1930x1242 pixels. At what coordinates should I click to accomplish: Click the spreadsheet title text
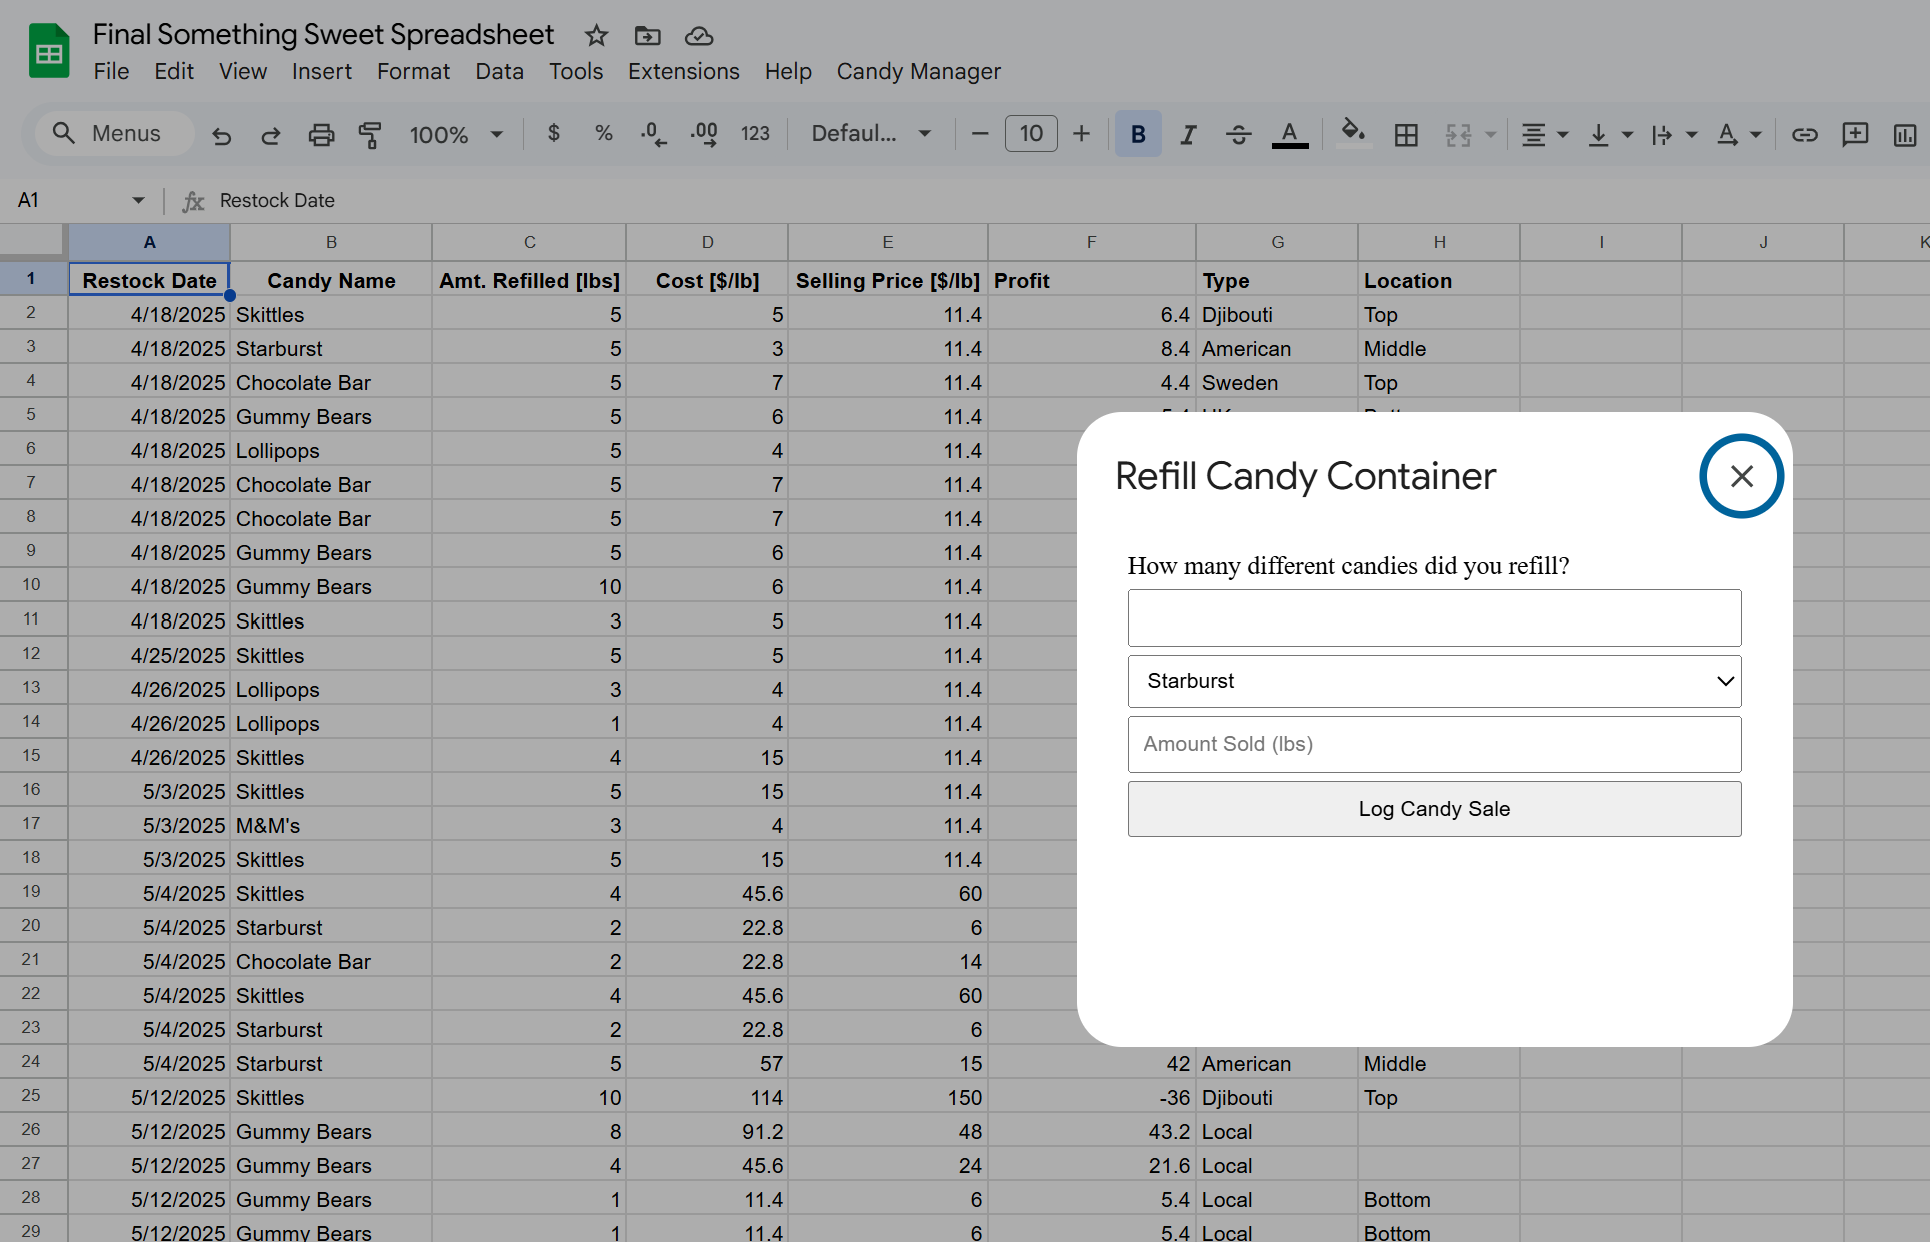[323, 35]
